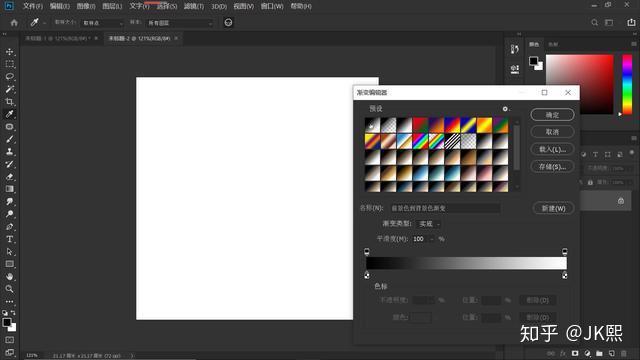Select the Move tool
This screenshot has height=360, width=640.
tap(9, 52)
